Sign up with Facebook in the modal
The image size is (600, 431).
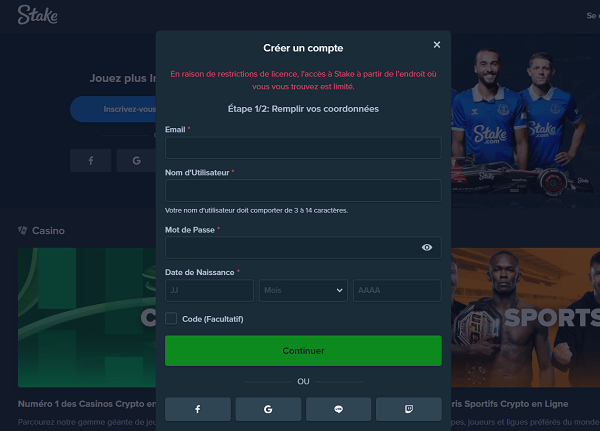(198, 409)
